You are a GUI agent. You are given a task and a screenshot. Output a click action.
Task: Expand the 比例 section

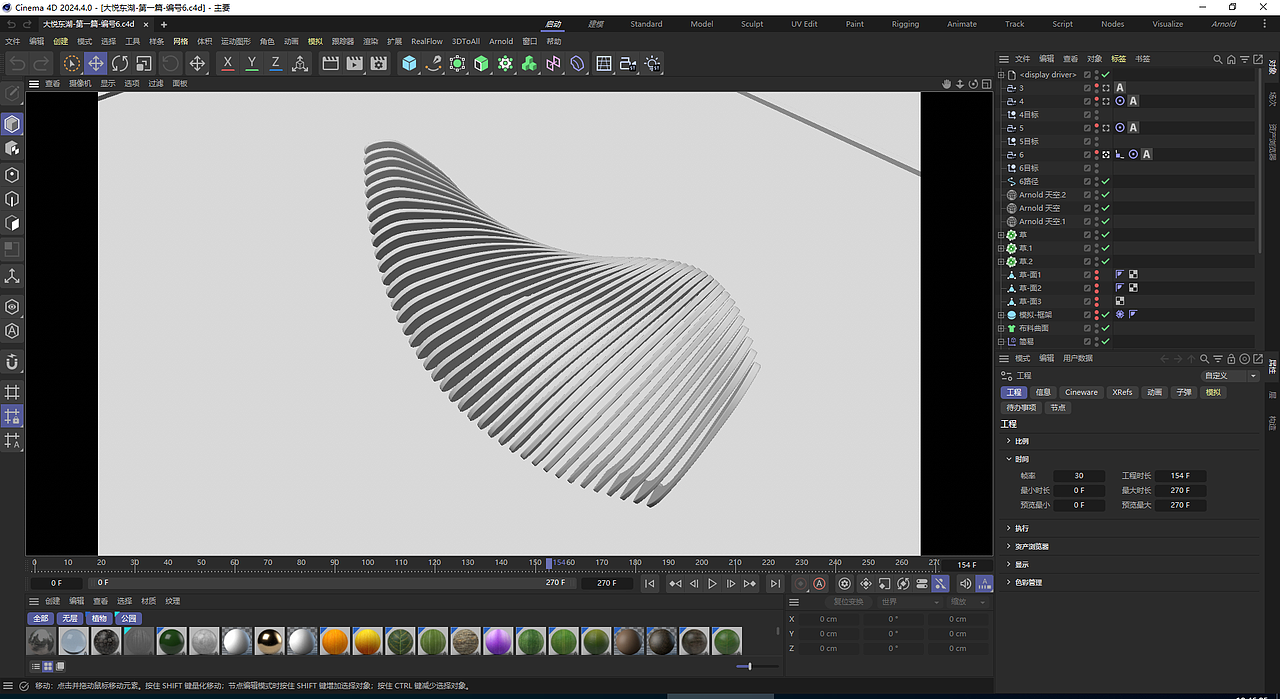(x=1008, y=441)
